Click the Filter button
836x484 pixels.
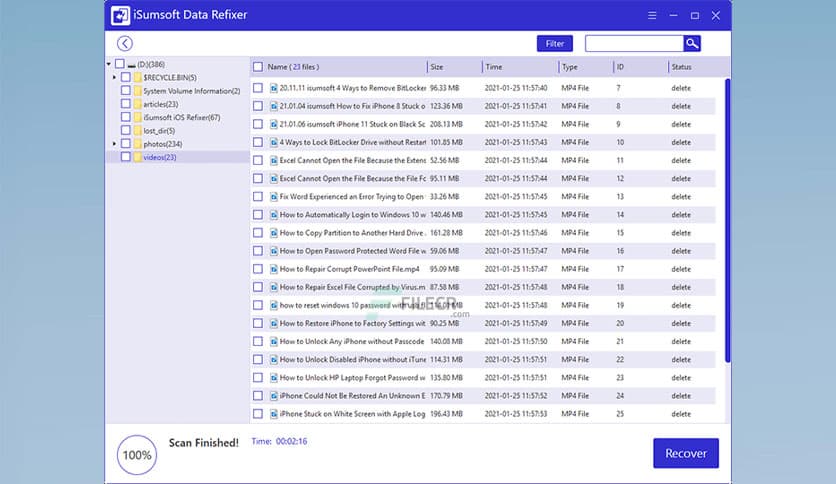click(x=554, y=44)
